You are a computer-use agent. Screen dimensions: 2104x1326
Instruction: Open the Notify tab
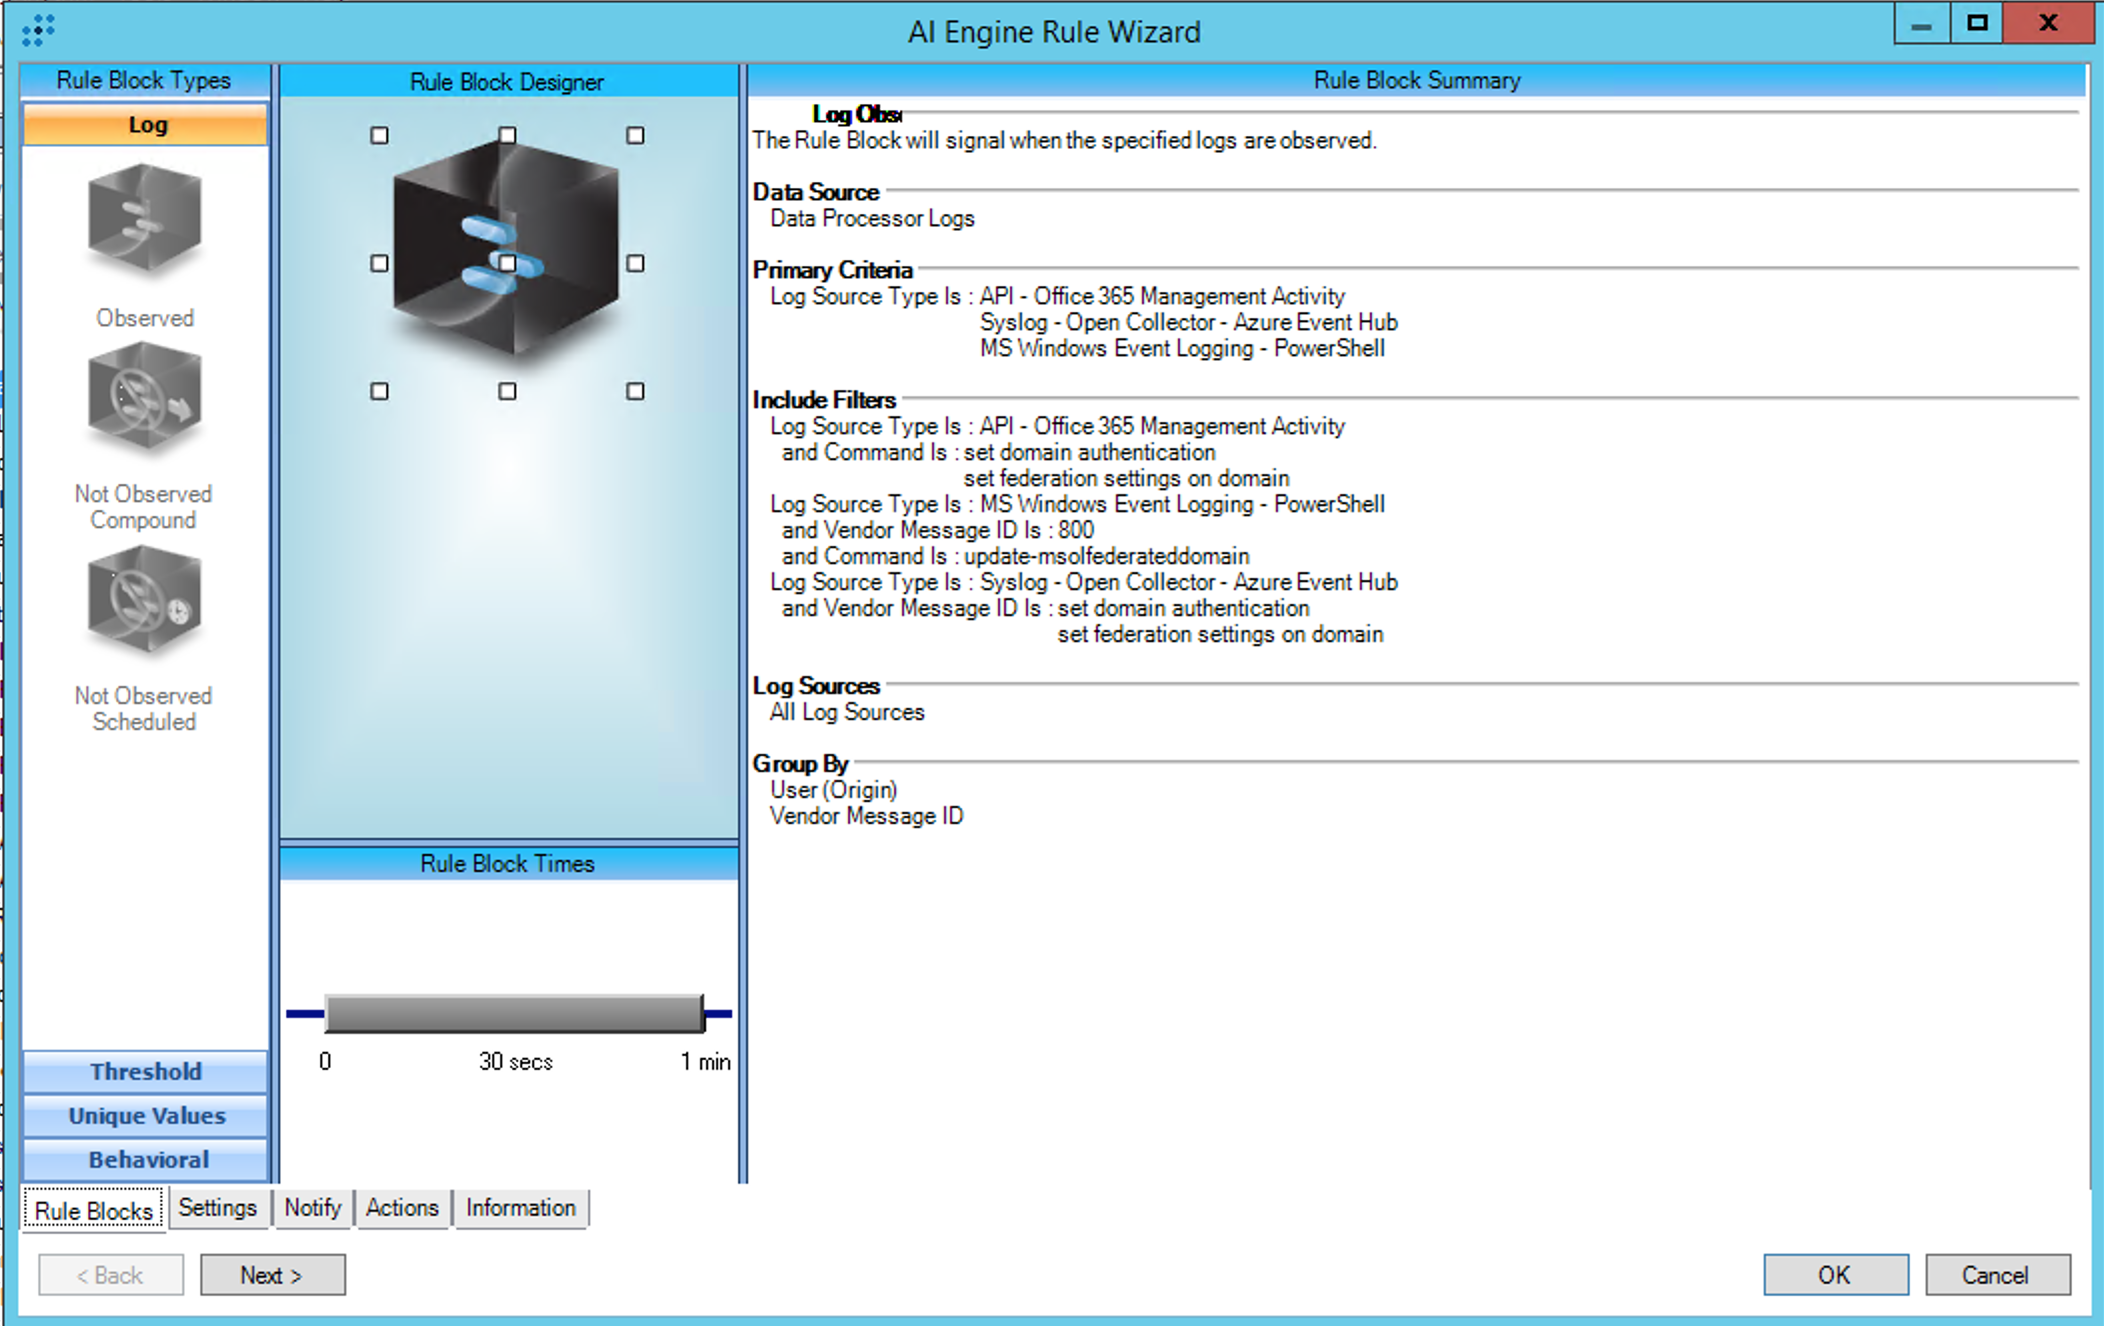tap(312, 1207)
